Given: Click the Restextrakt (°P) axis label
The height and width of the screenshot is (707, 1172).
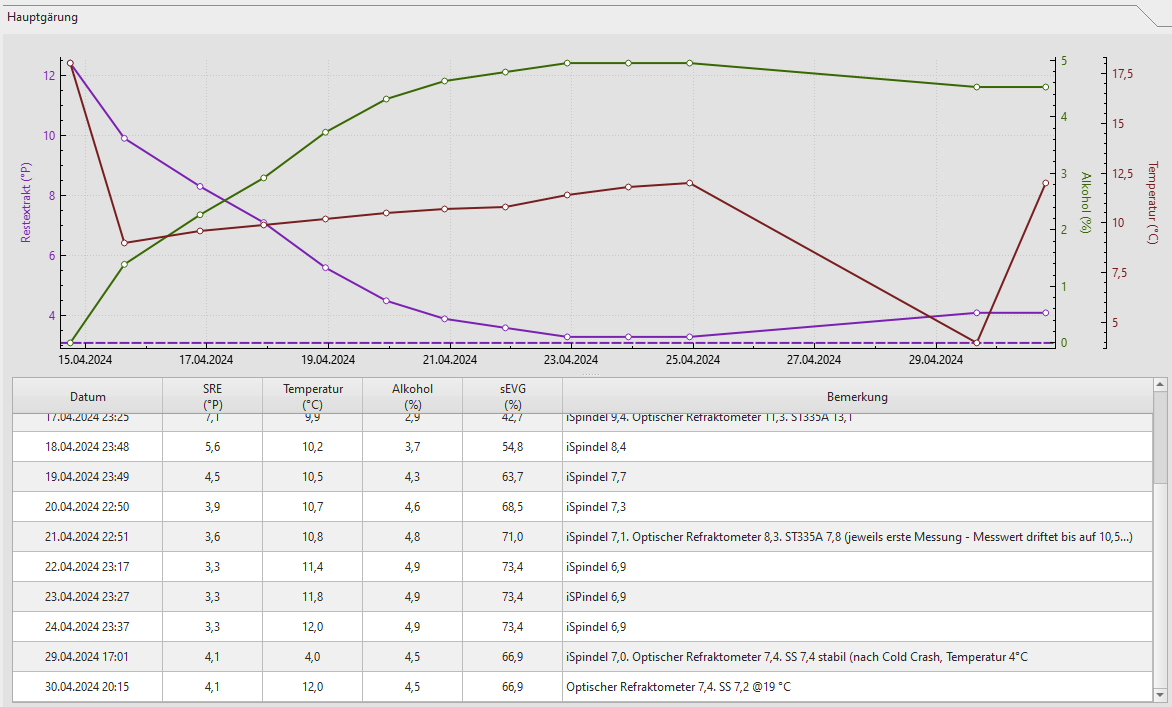Looking at the screenshot, I should point(27,198).
